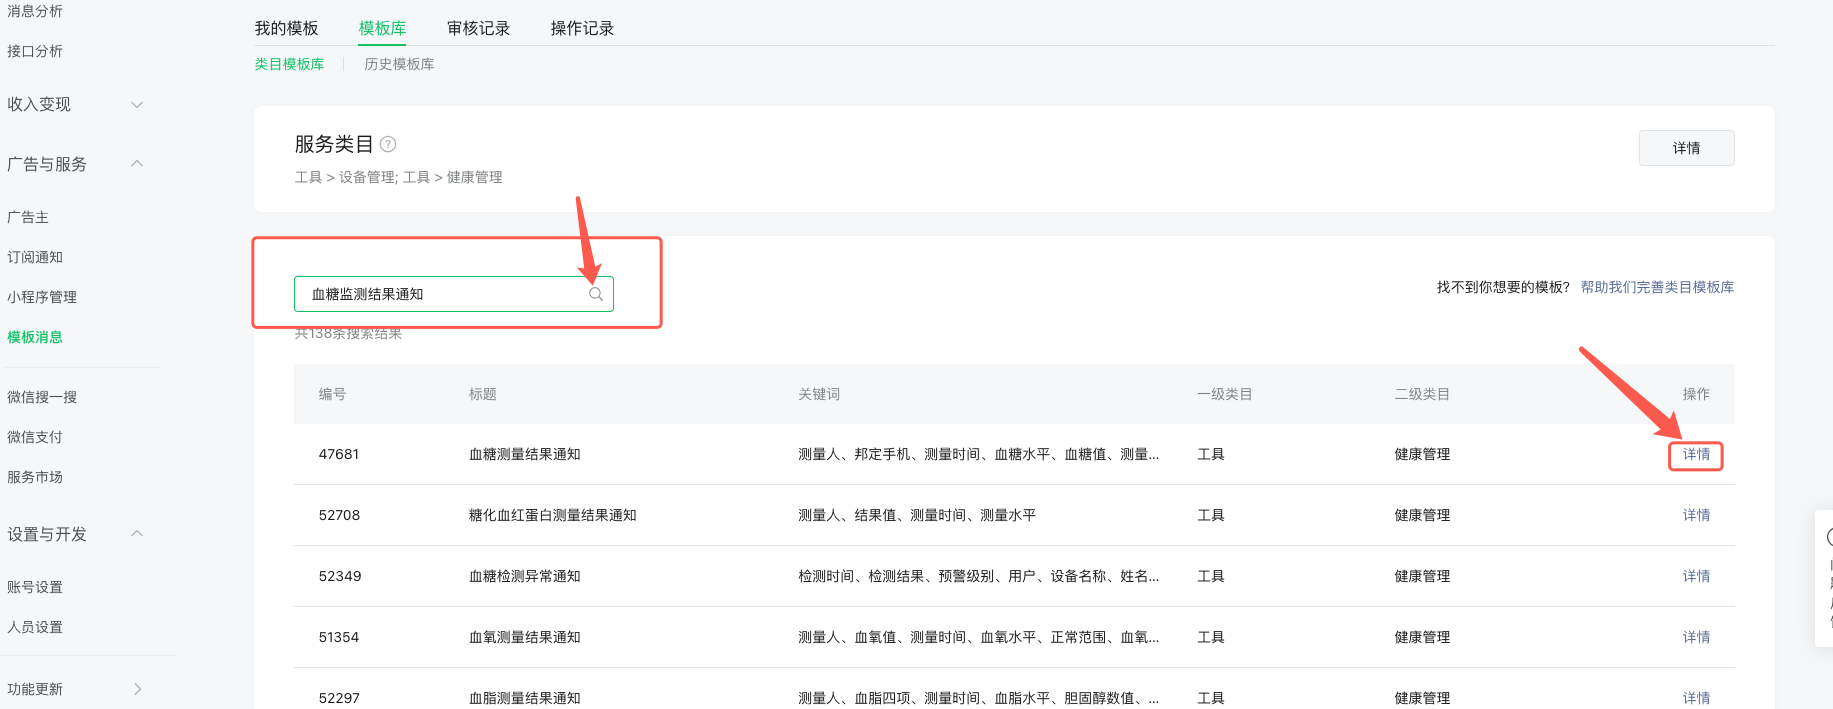
Task: Click the help icon beside 服务类目
Action: pyautogui.click(x=388, y=144)
